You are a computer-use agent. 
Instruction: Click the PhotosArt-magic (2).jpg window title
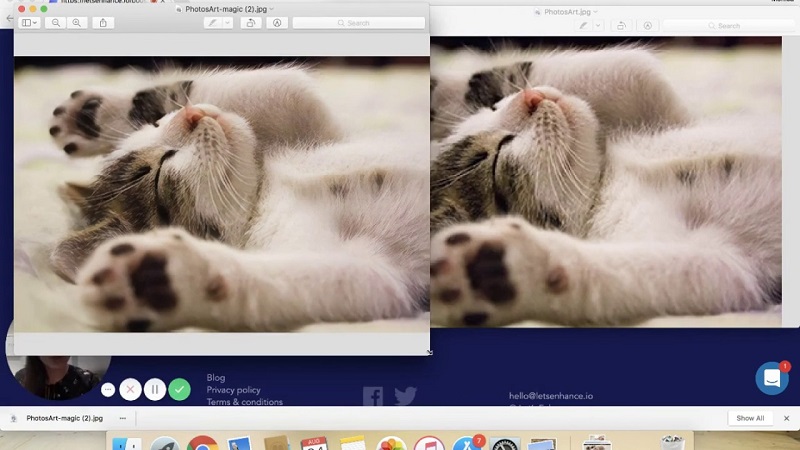tap(220, 9)
